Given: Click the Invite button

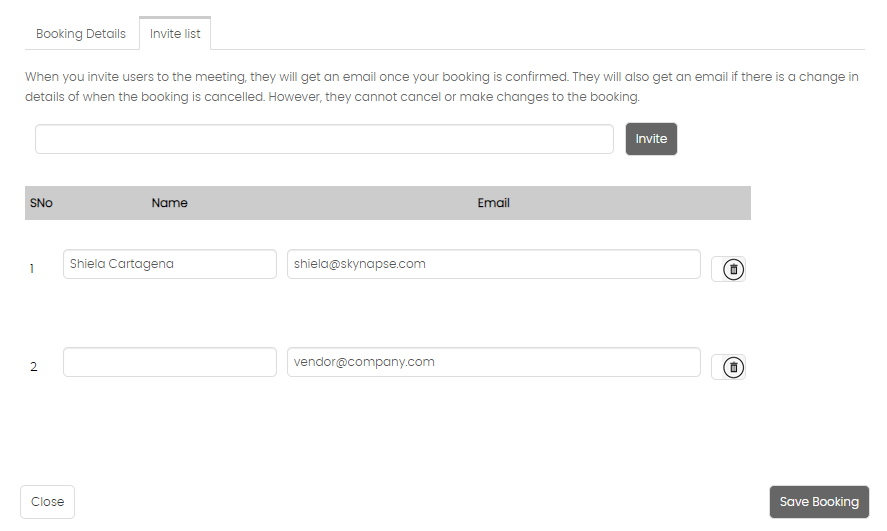Looking at the screenshot, I should point(651,139).
